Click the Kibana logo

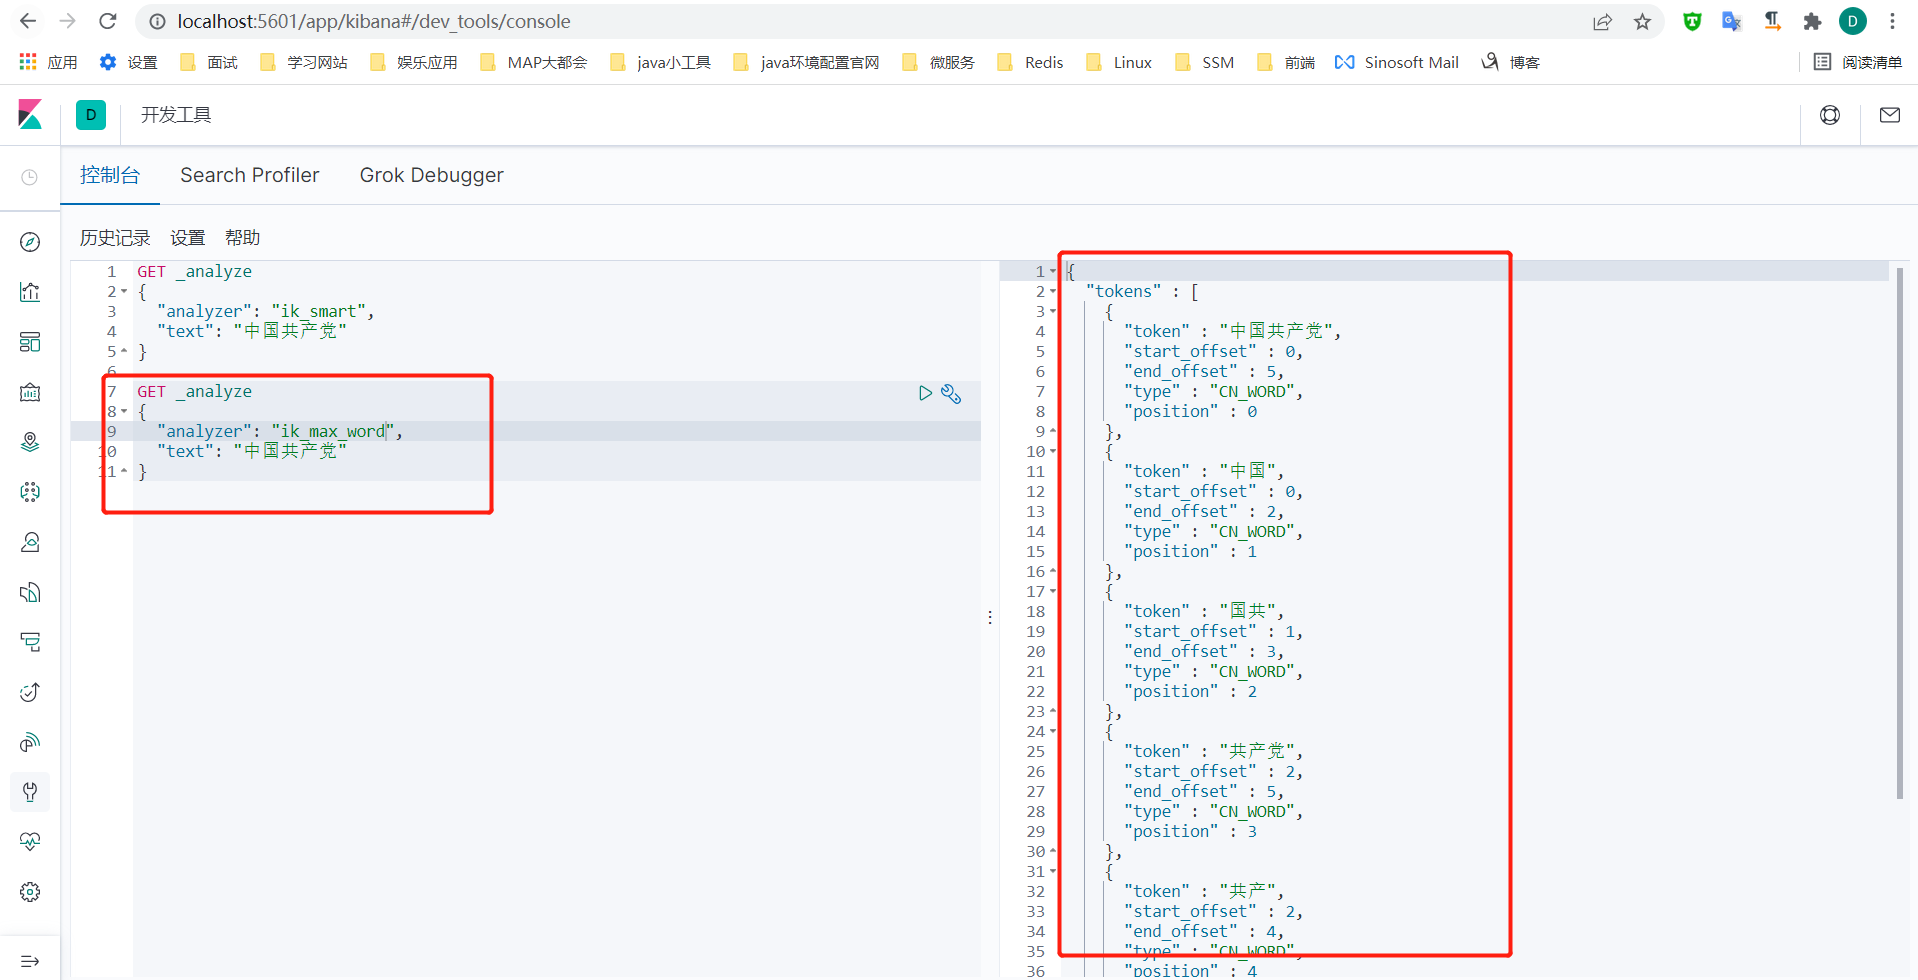[x=30, y=115]
